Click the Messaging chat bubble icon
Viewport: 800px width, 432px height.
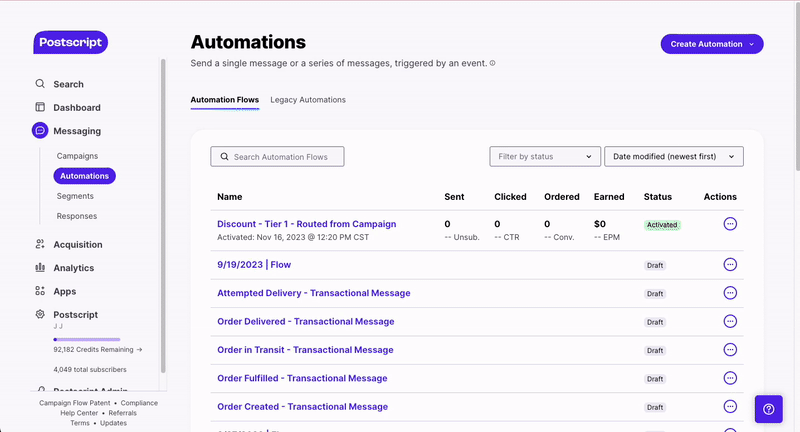40,131
